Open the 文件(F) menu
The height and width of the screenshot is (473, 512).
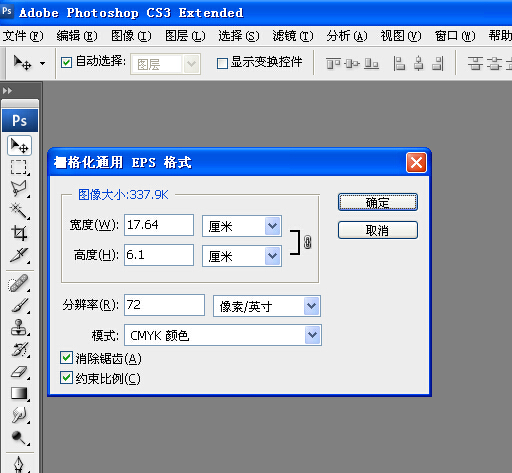23,36
